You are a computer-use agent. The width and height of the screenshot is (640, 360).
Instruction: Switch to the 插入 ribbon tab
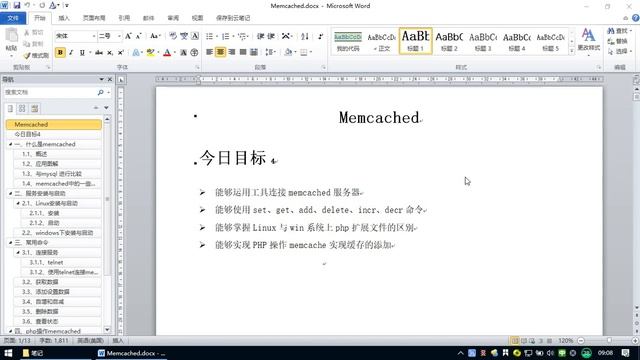tap(64, 18)
